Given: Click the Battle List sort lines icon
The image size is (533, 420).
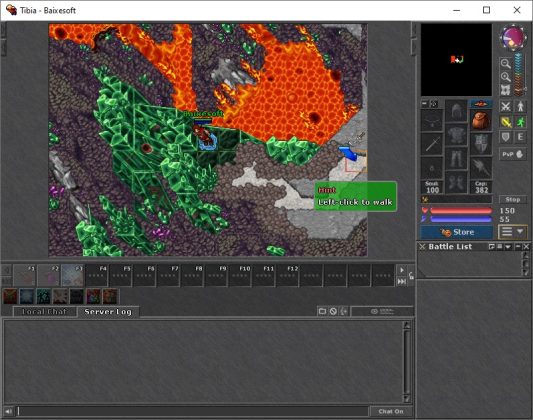Looking at the screenshot, I should click(499, 247).
